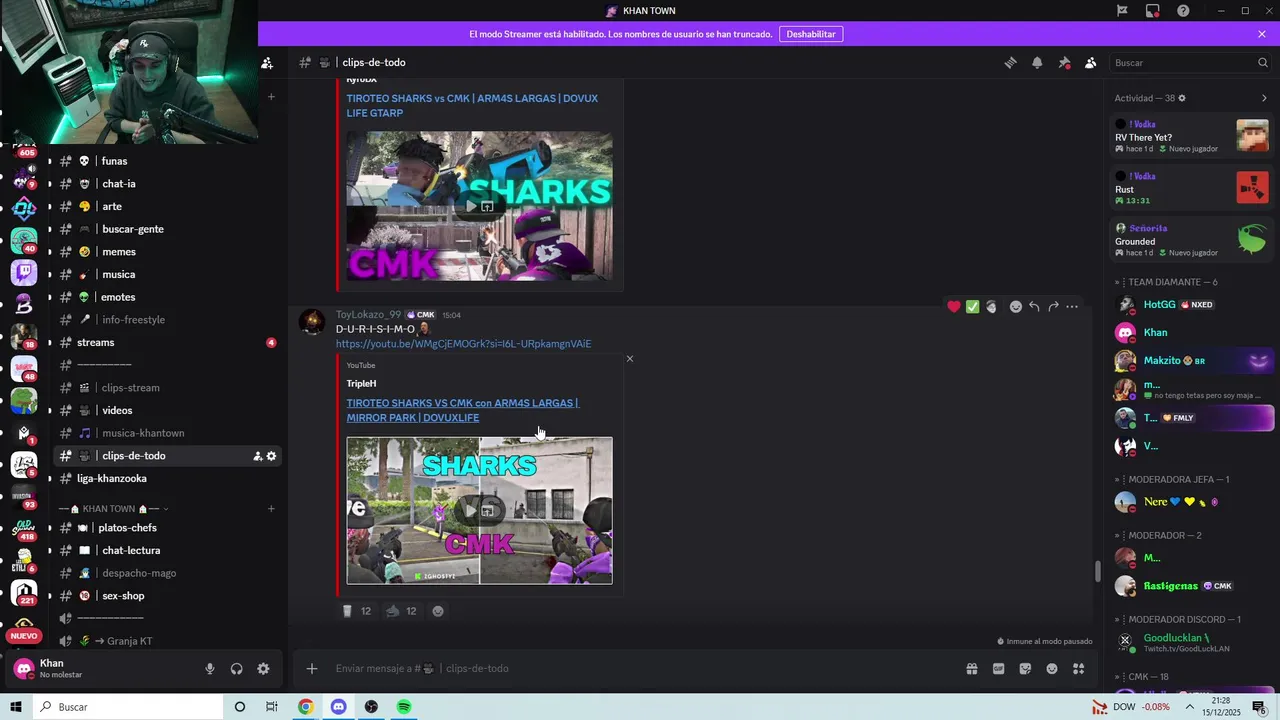Image resolution: width=1280 pixels, height=720 pixels.
Task: Open more options three dots on message
Action: (x=1072, y=306)
